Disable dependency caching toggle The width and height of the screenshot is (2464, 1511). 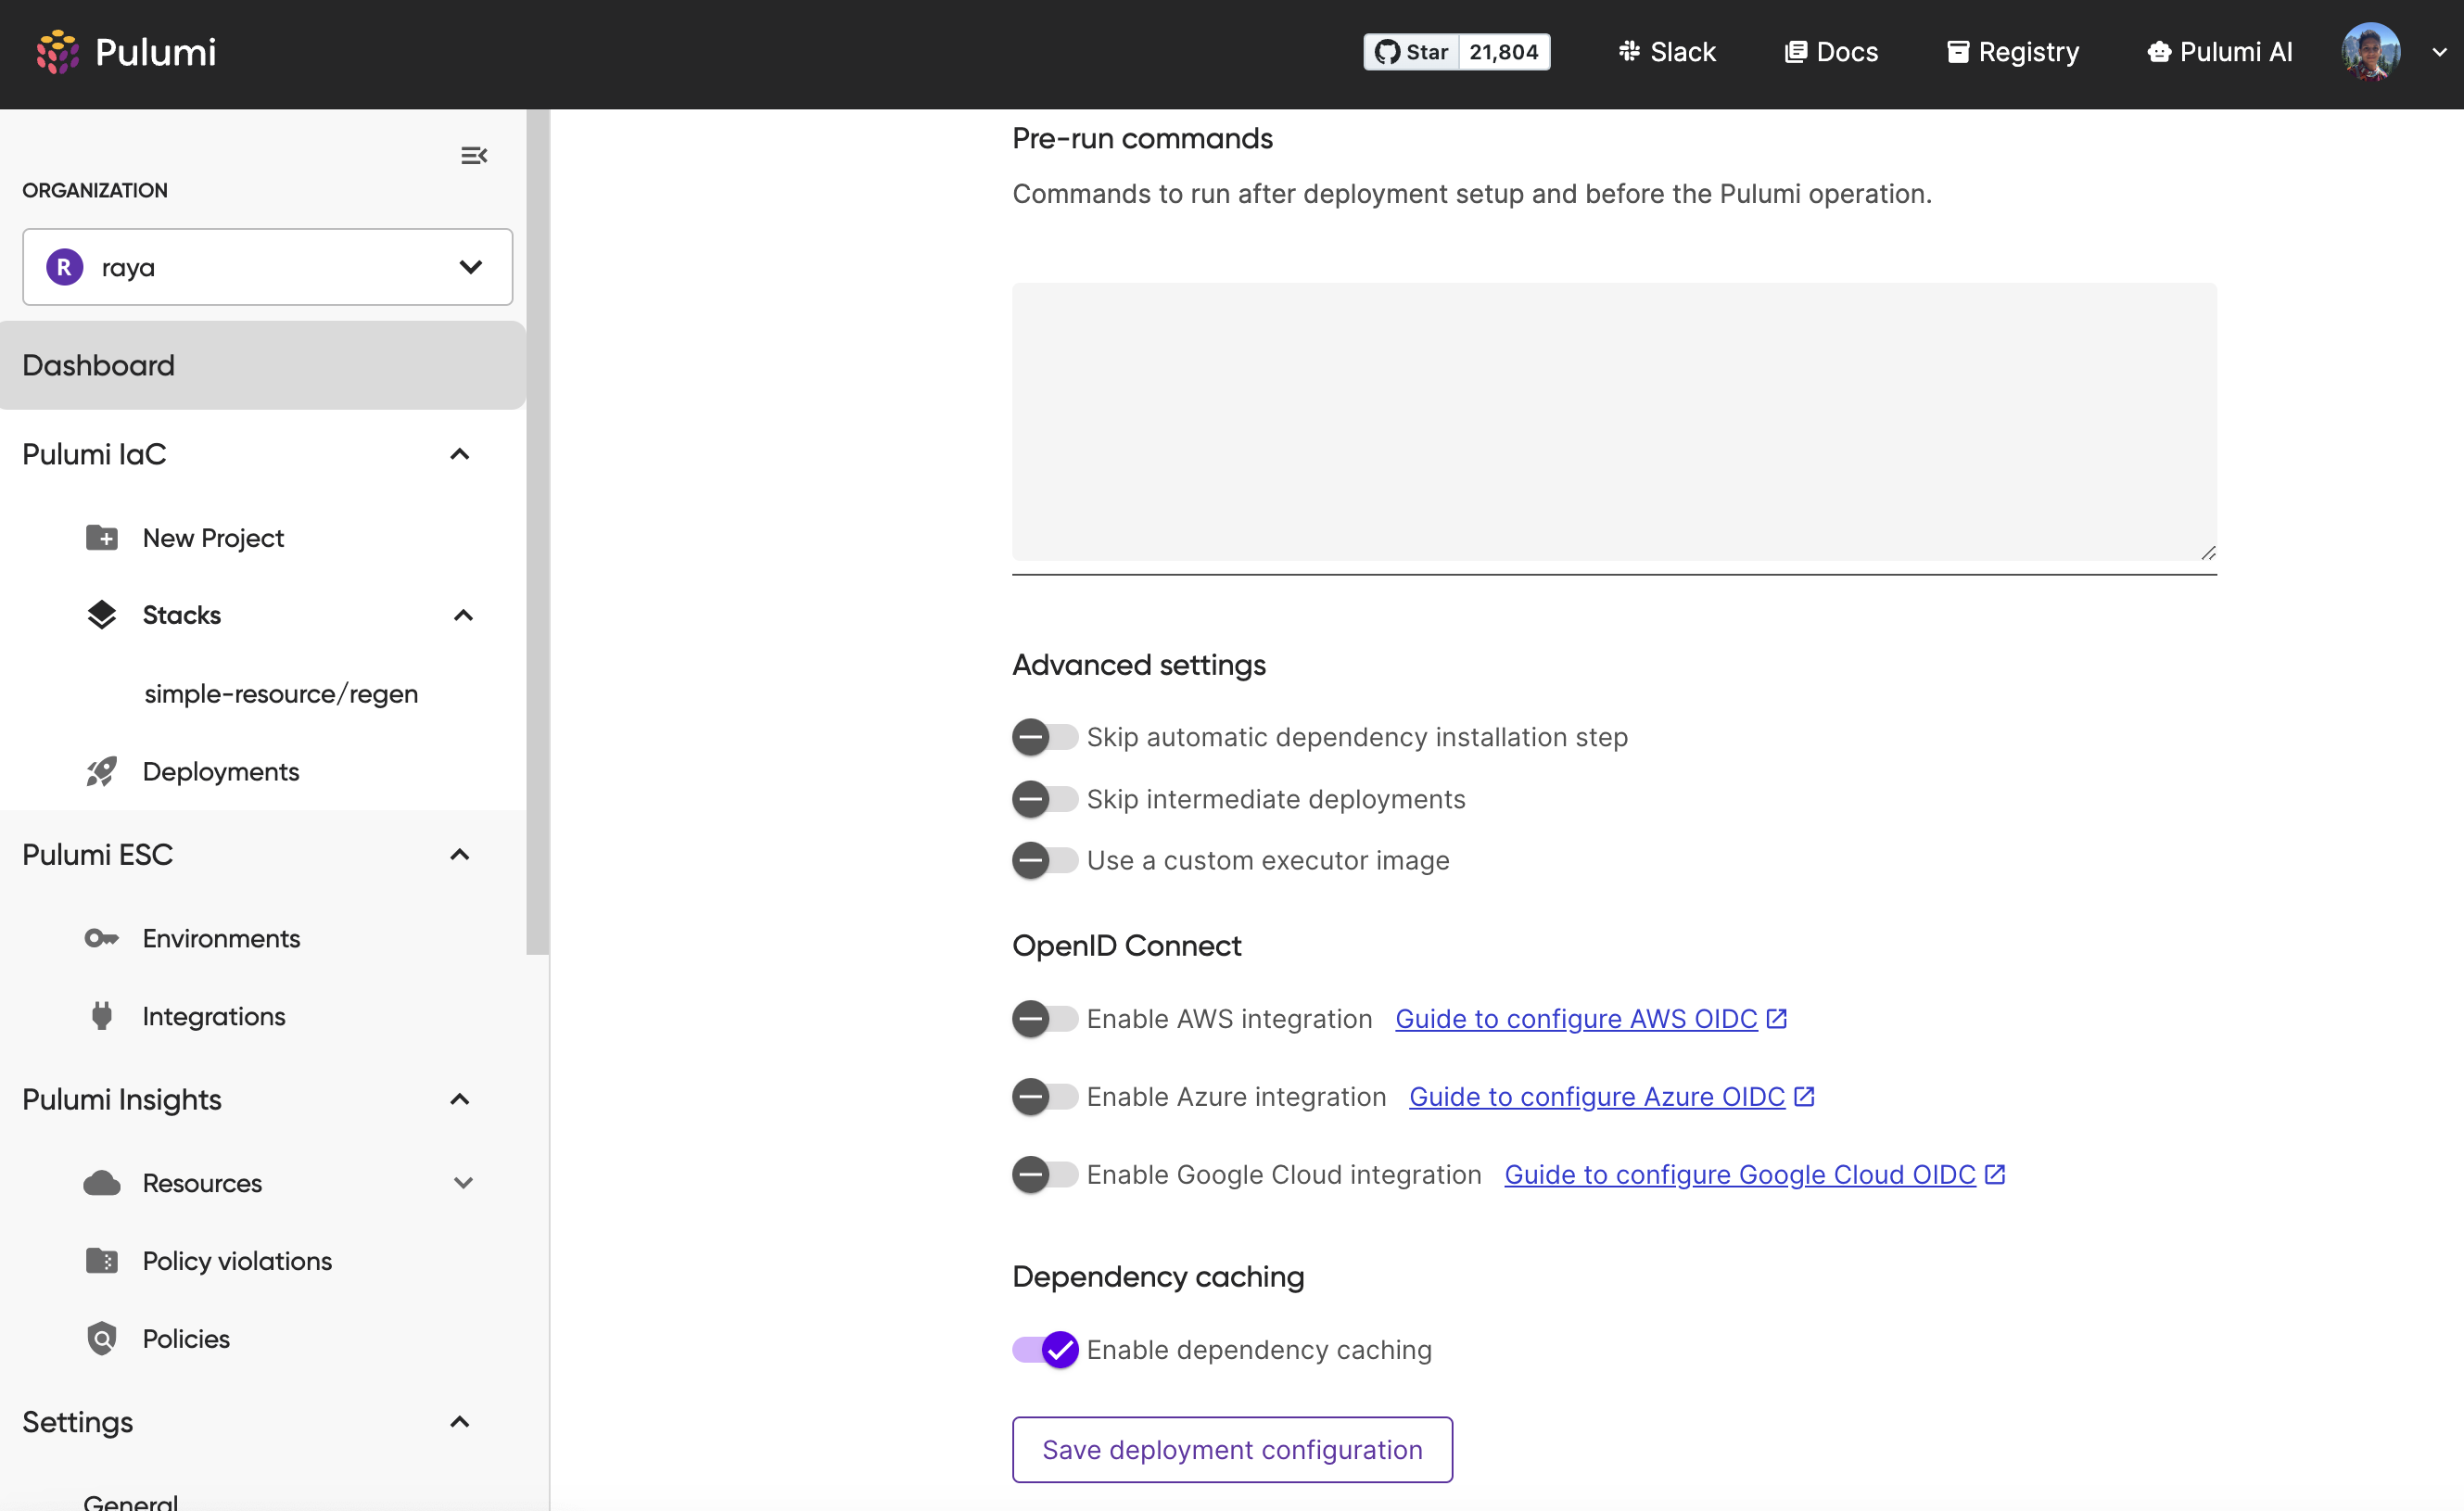point(1044,1349)
